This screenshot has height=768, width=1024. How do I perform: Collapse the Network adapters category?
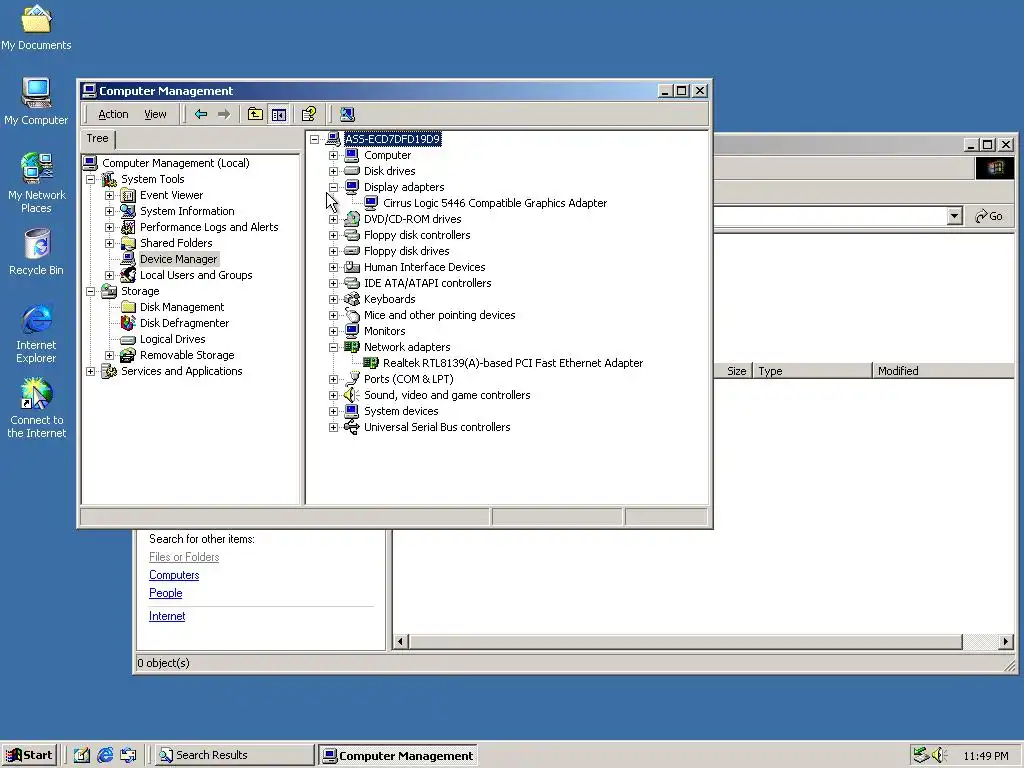tap(334, 347)
